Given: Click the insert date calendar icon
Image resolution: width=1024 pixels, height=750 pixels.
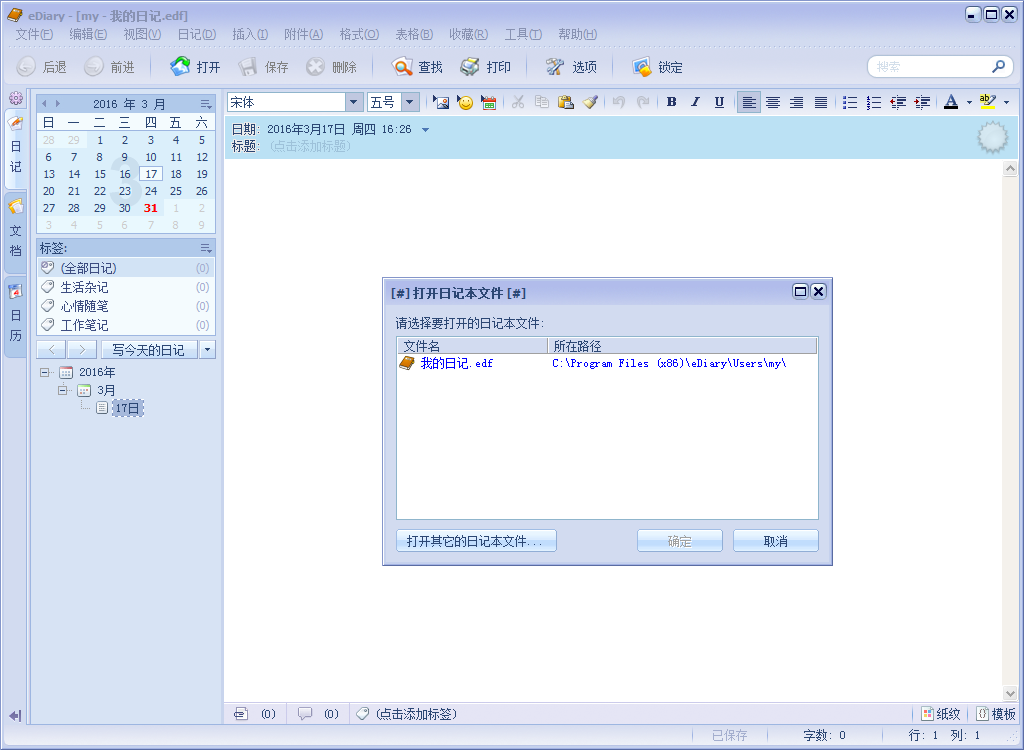Looking at the screenshot, I should 488,102.
